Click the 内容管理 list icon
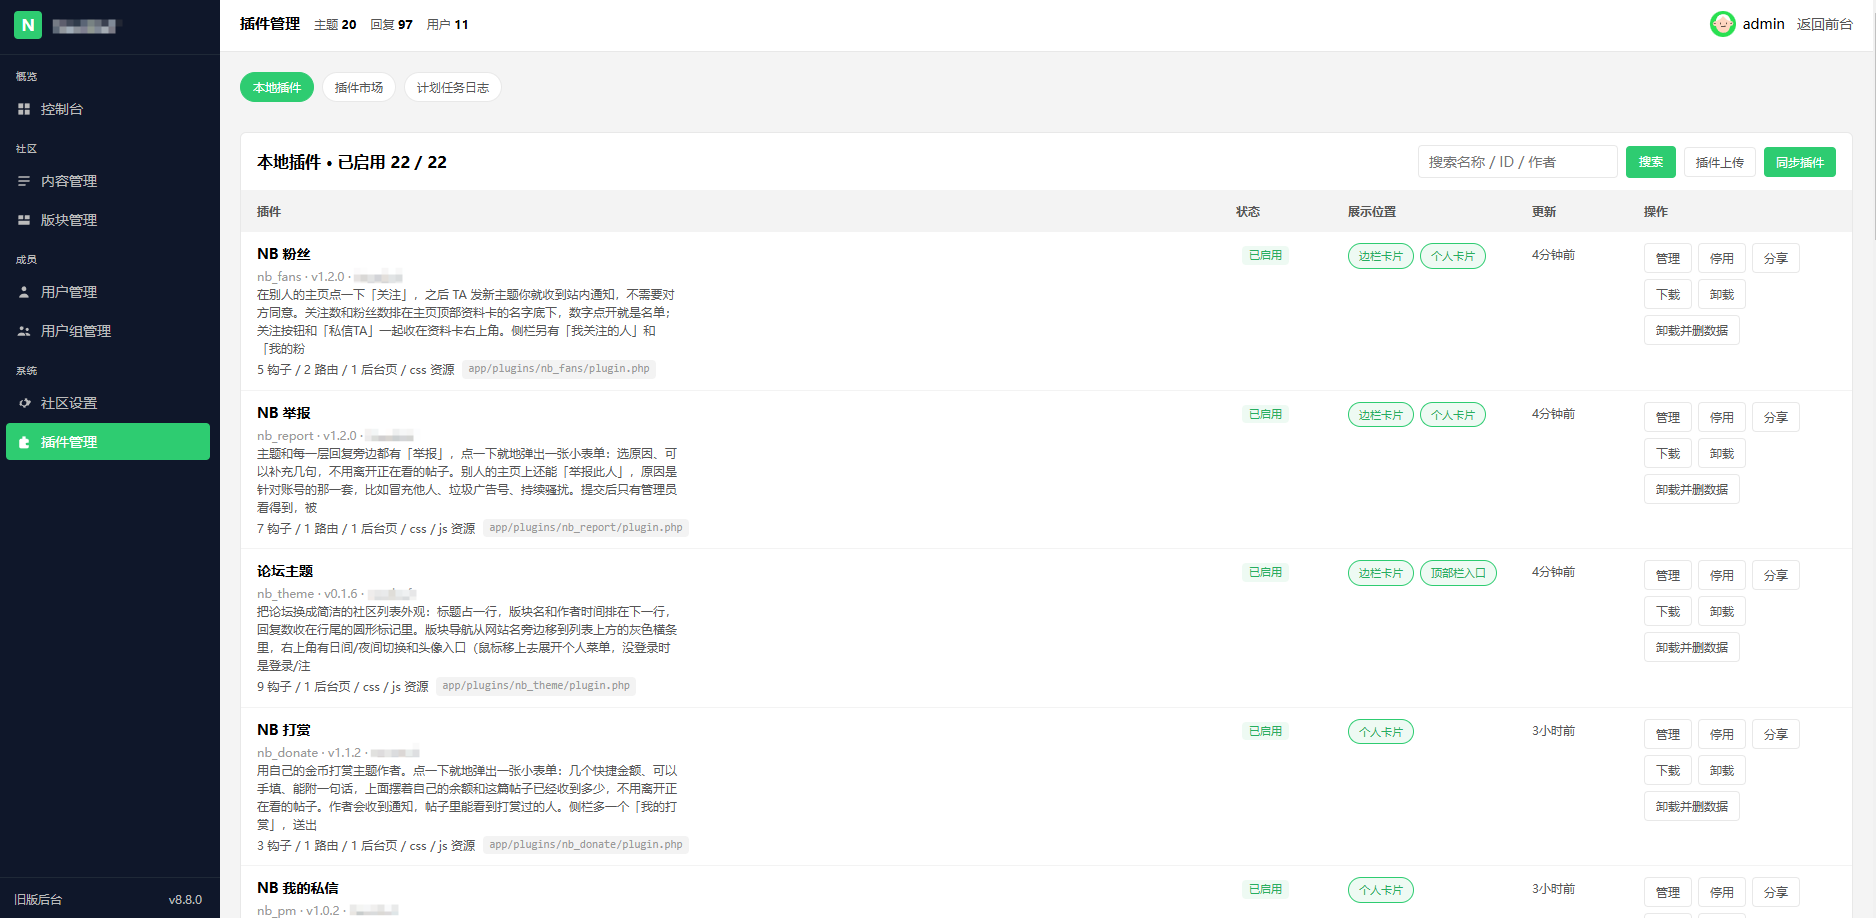Screen dimensions: 1876x918 (24, 181)
